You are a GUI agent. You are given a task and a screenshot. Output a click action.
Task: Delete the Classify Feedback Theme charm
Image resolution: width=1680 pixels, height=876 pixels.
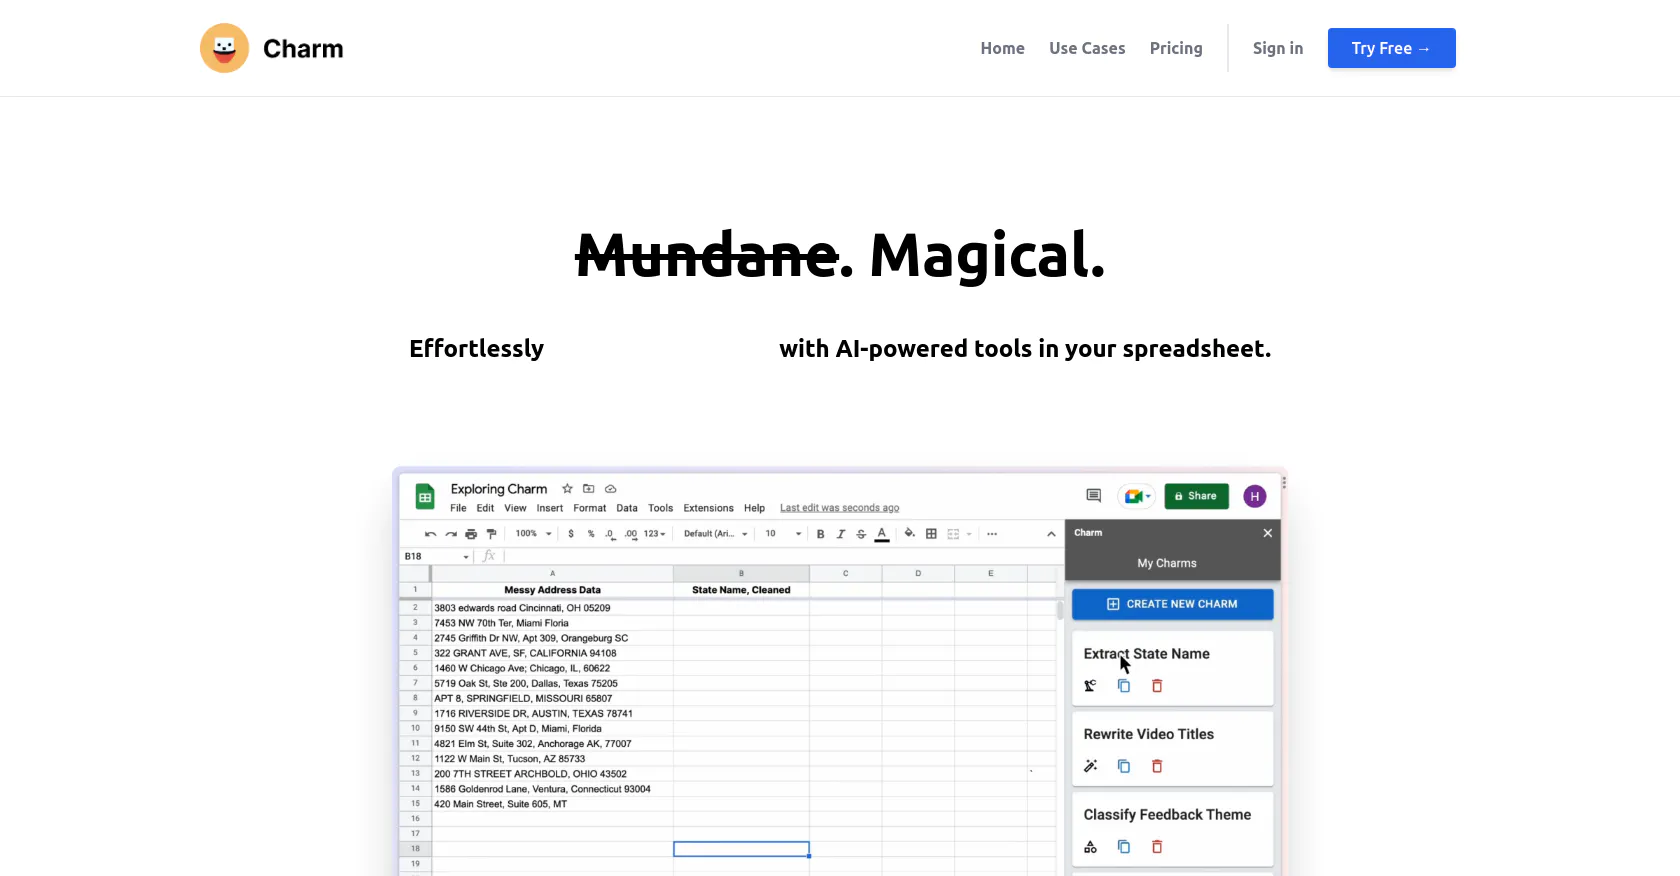(x=1157, y=847)
